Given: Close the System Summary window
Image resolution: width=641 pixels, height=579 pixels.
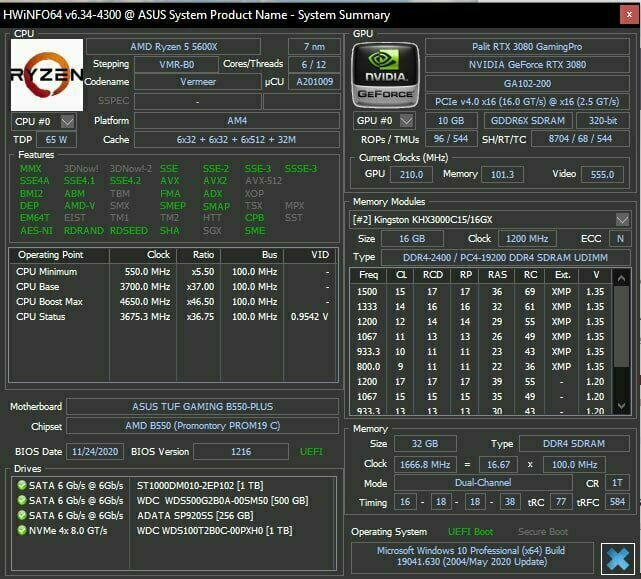Looking at the screenshot, I should 629,15.
